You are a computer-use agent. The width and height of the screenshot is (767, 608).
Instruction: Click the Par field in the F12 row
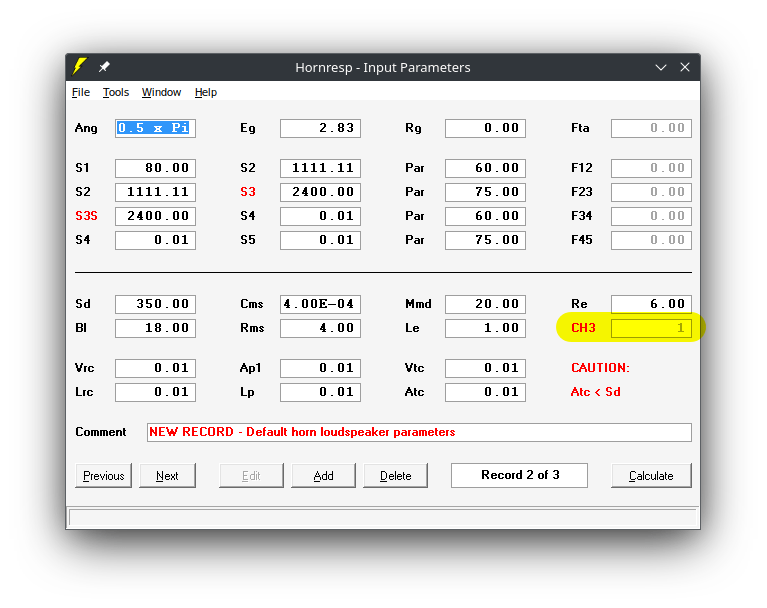click(x=485, y=168)
